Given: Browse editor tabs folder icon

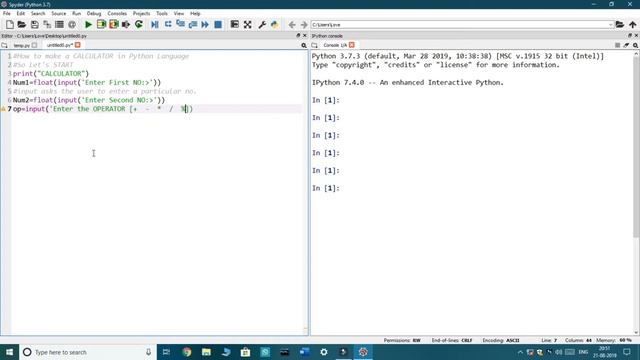Looking at the screenshot, I should [x=4, y=45].
